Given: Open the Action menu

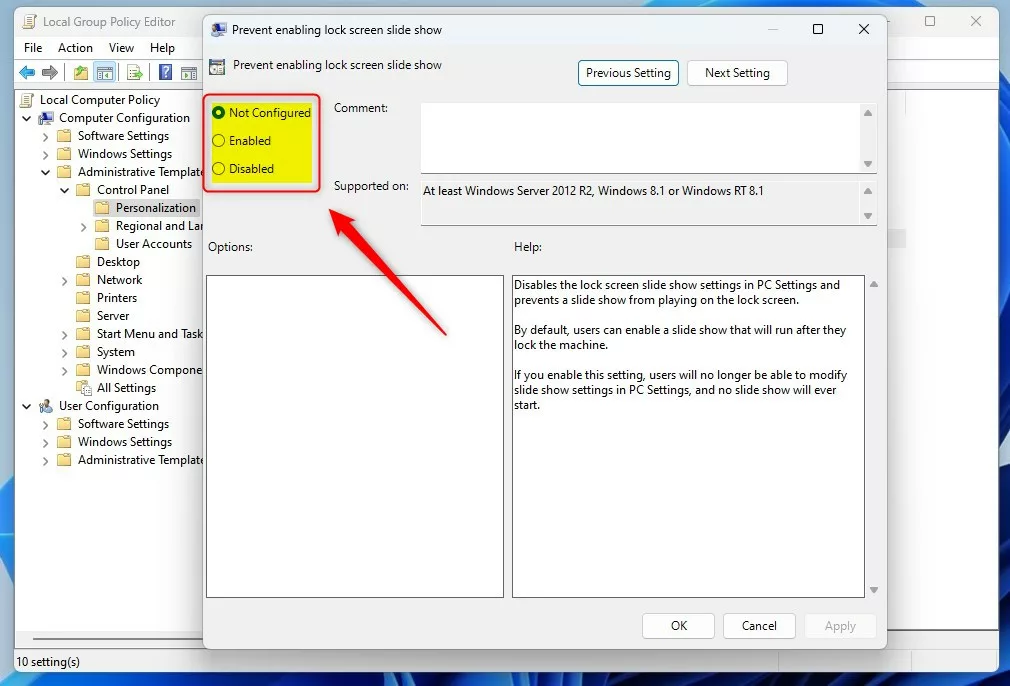Looking at the screenshot, I should pyautogui.click(x=75, y=47).
